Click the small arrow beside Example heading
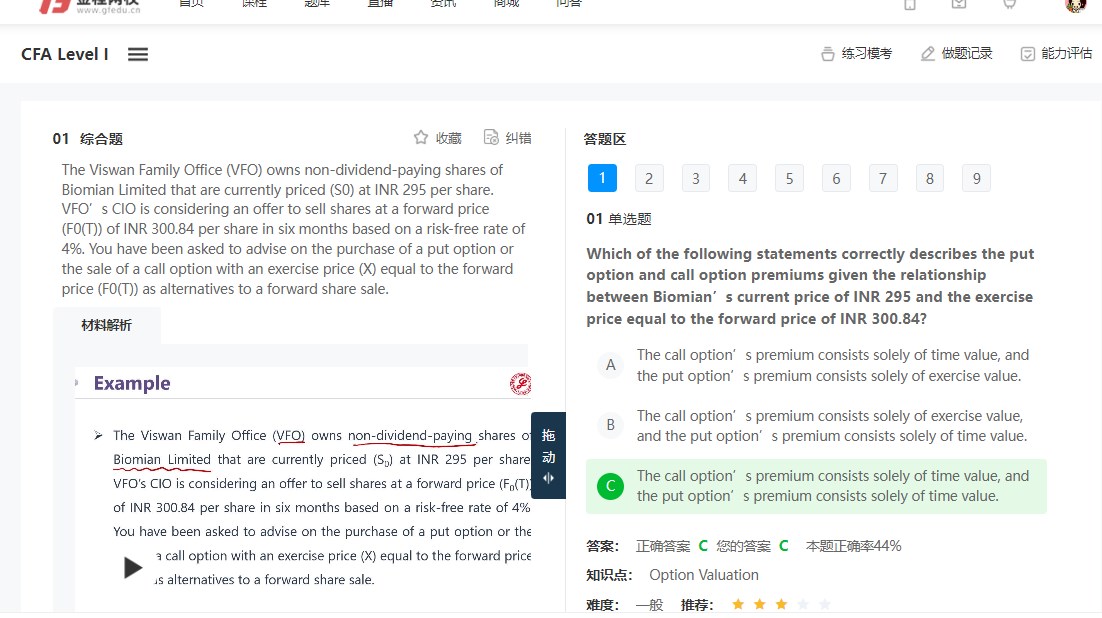1102x618 pixels. pos(77,383)
